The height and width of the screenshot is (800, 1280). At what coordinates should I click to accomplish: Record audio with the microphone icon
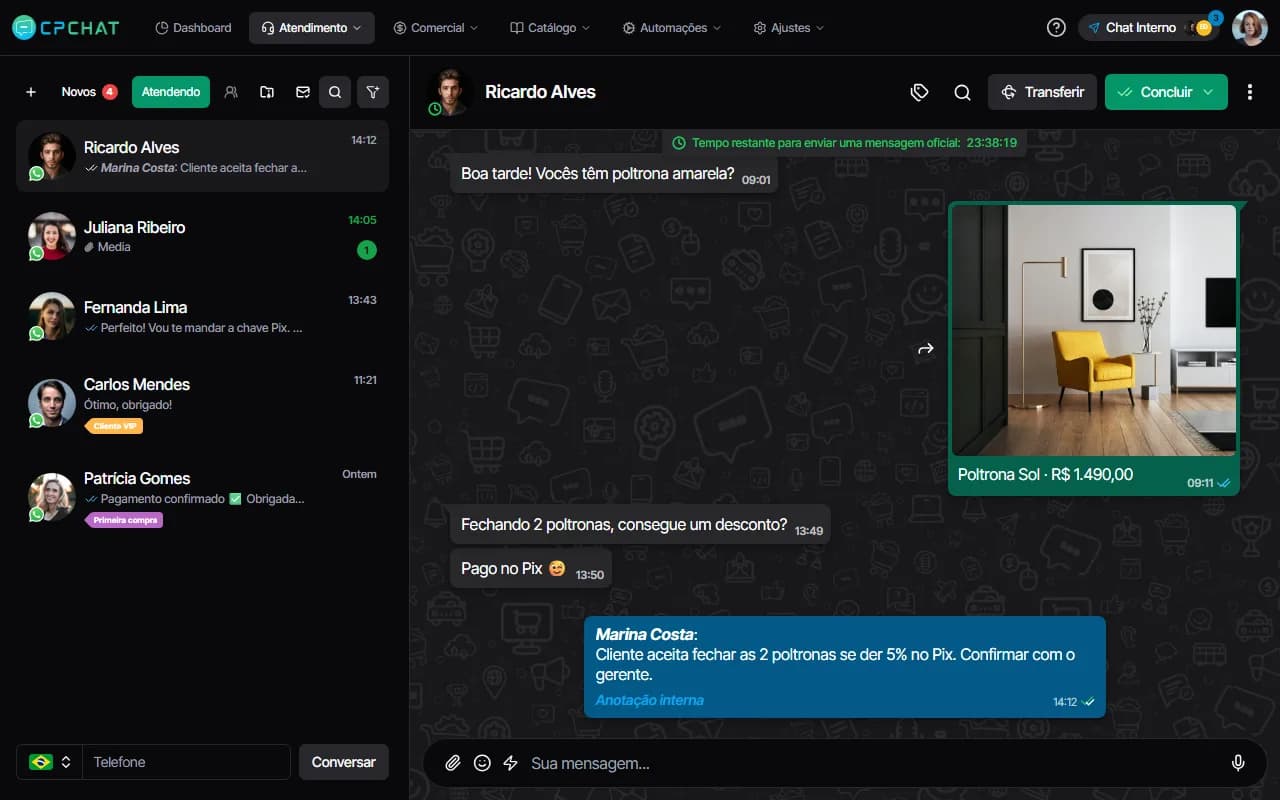pyautogui.click(x=1238, y=763)
